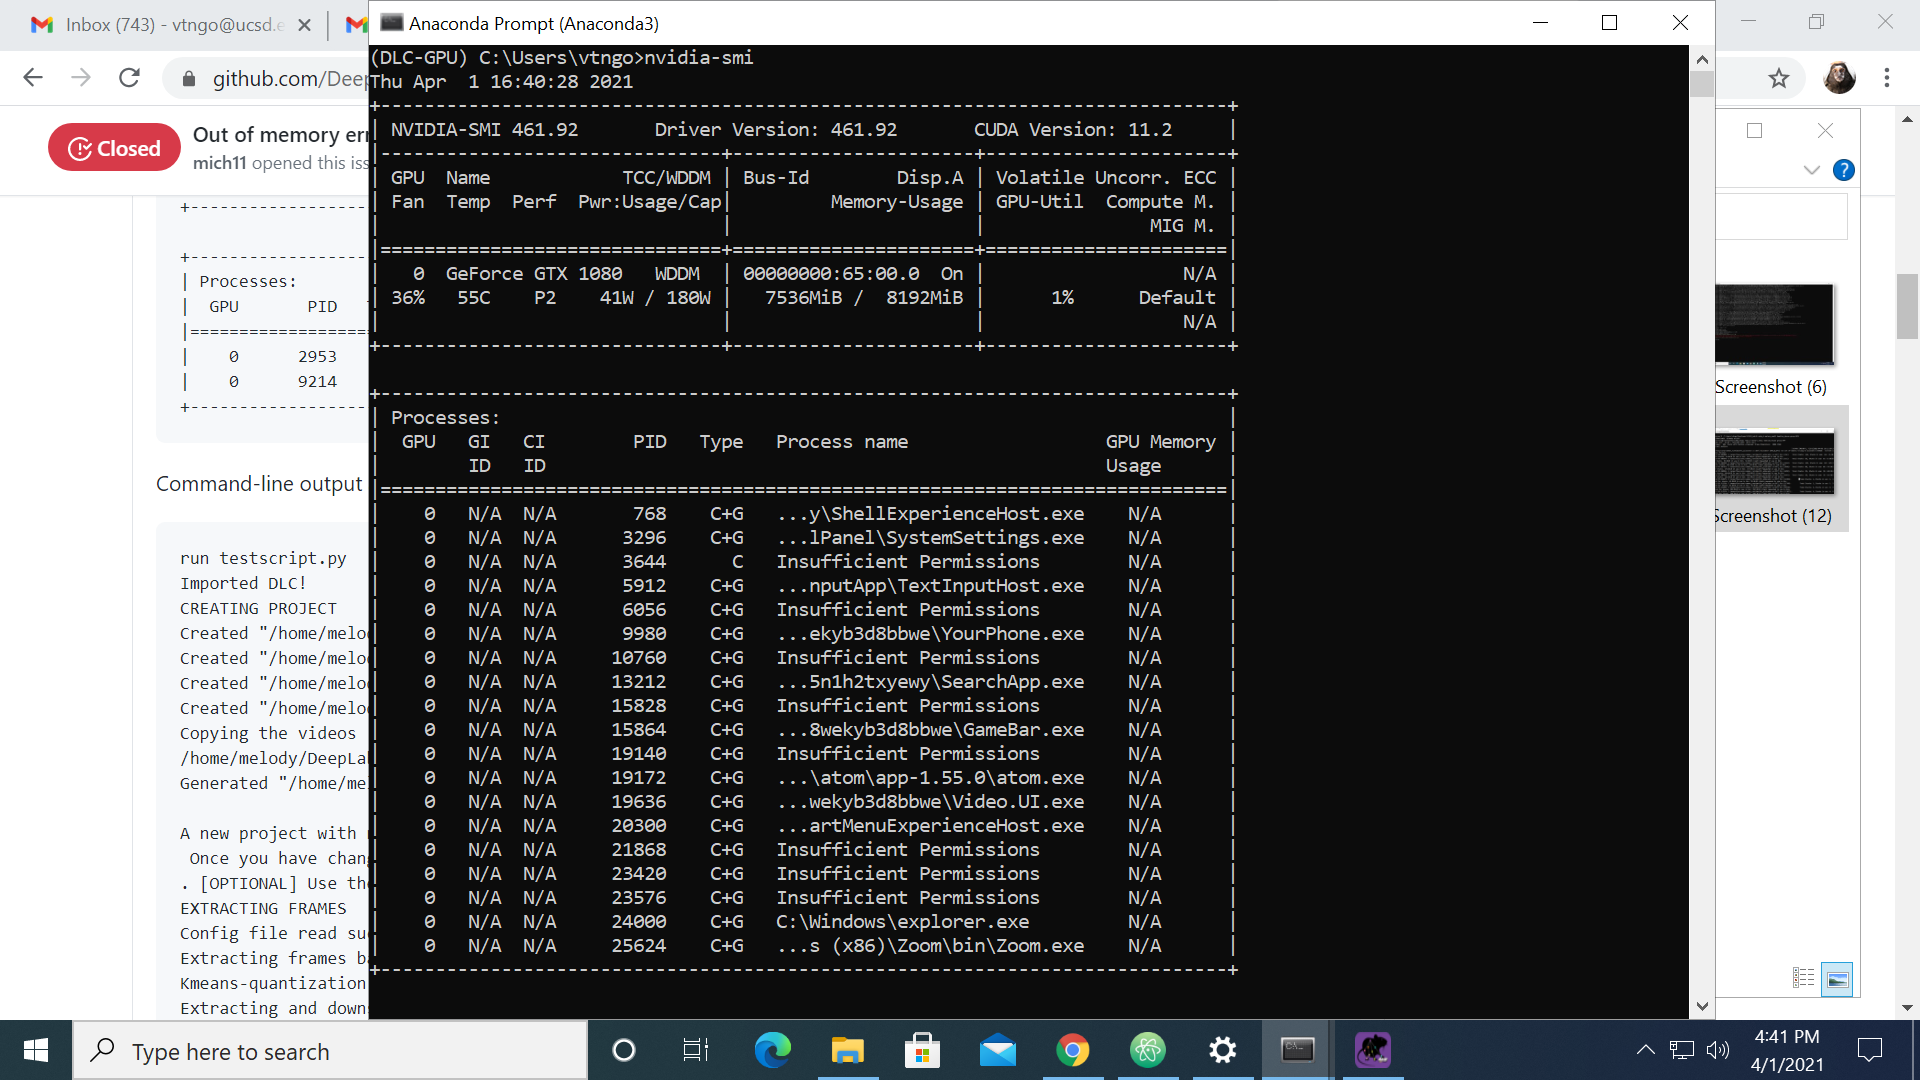Image resolution: width=1920 pixels, height=1080 pixels.
Task: Click the speaker icon in the system tray
Action: click(x=1719, y=1050)
